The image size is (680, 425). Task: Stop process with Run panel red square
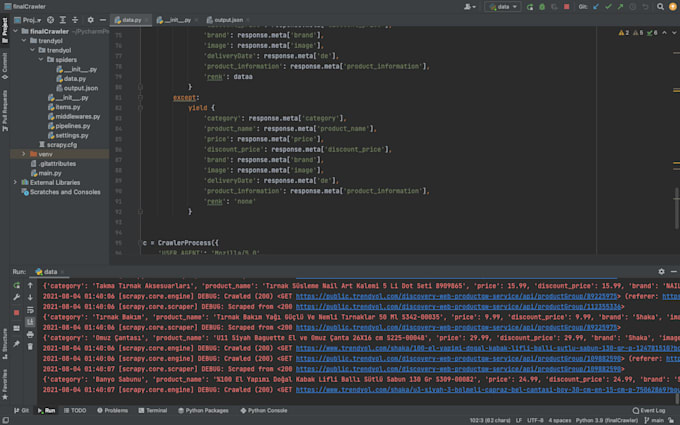[x=16, y=313]
